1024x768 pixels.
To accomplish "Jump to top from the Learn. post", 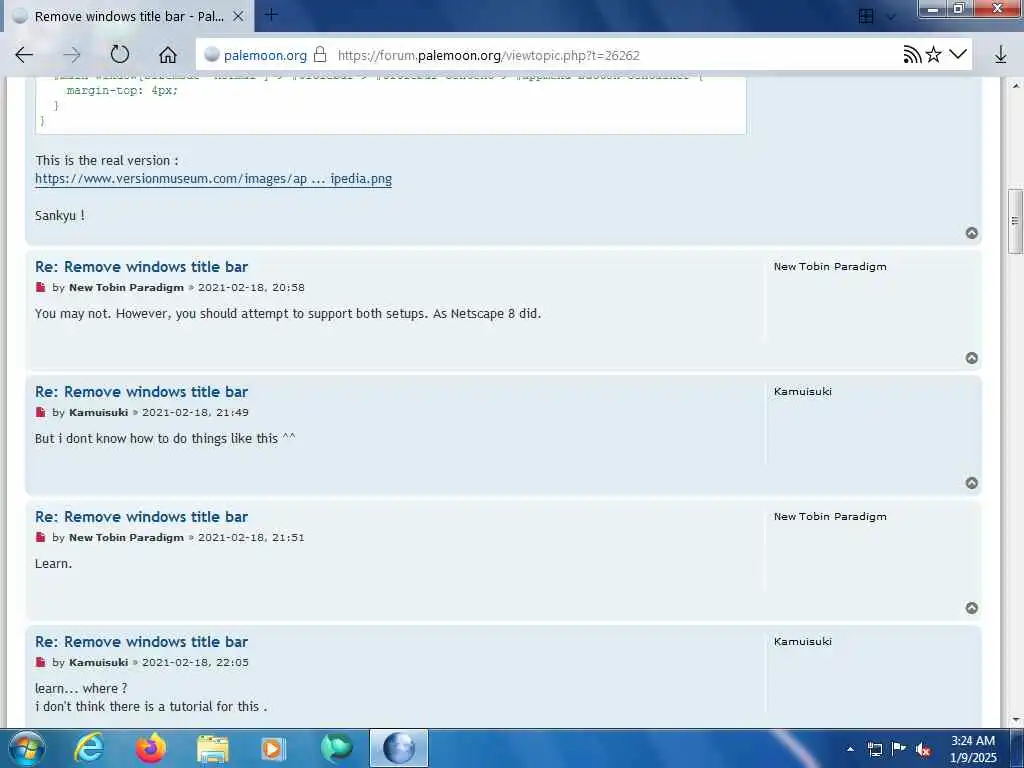I will tap(972, 608).
